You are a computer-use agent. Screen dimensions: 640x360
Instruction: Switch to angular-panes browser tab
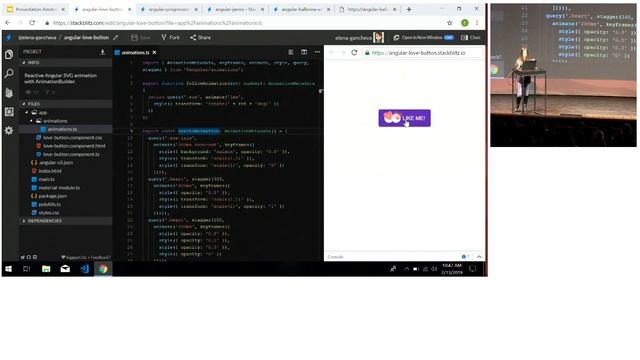click(235, 9)
